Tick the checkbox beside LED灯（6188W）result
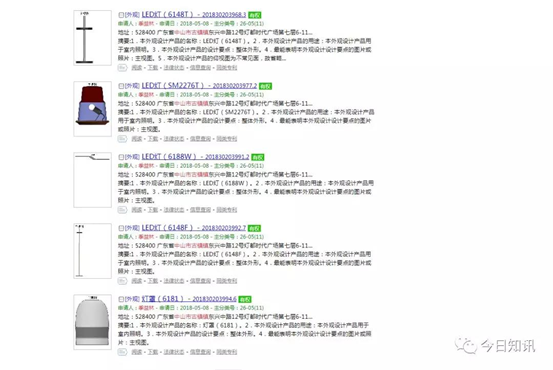The height and width of the screenshot is (370, 553). 121,157
